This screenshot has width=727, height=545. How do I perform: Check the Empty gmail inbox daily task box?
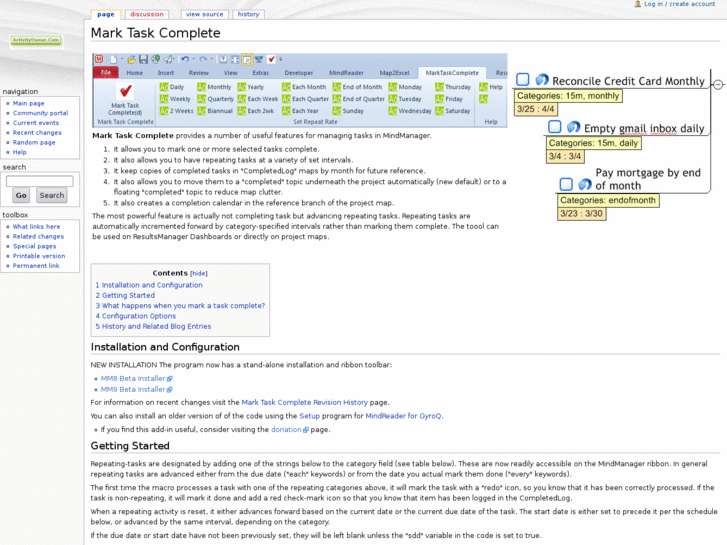click(555, 127)
